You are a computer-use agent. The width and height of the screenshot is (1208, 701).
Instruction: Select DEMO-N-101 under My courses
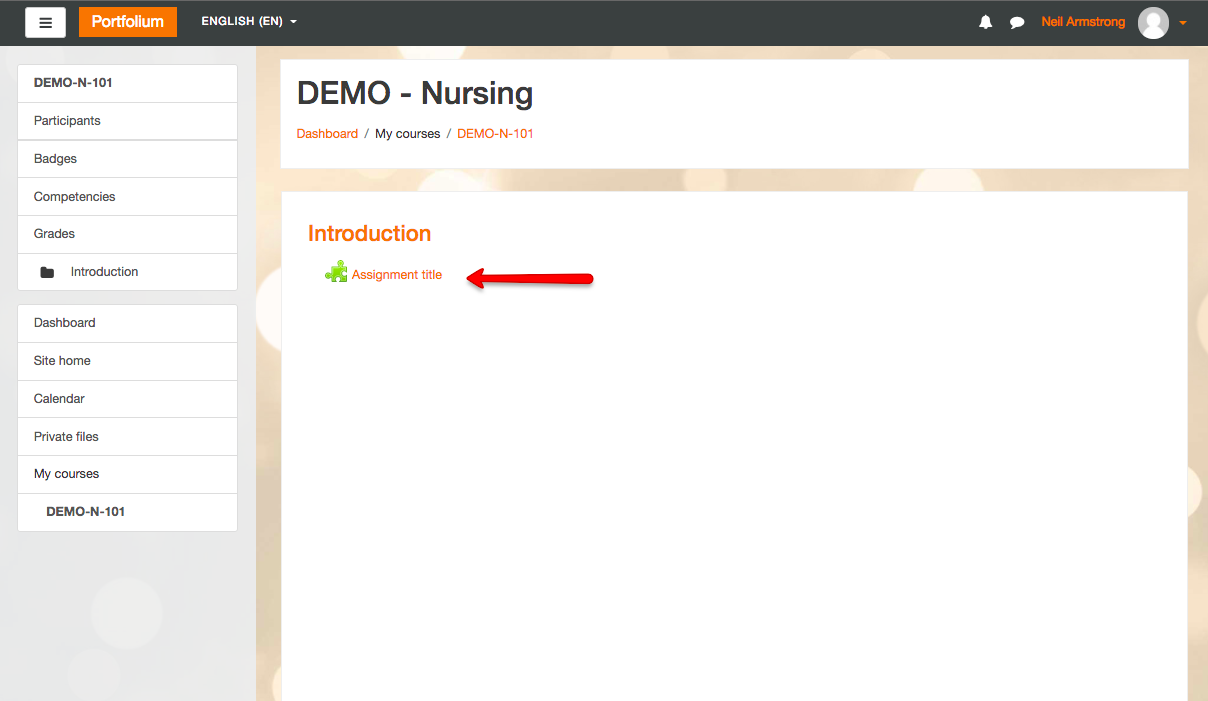click(x=127, y=512)
